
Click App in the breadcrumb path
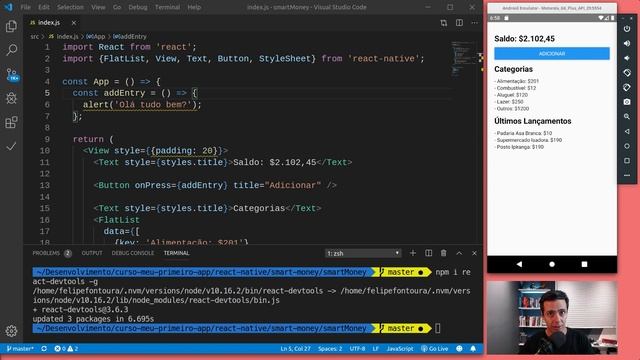(x=96, y=37)
